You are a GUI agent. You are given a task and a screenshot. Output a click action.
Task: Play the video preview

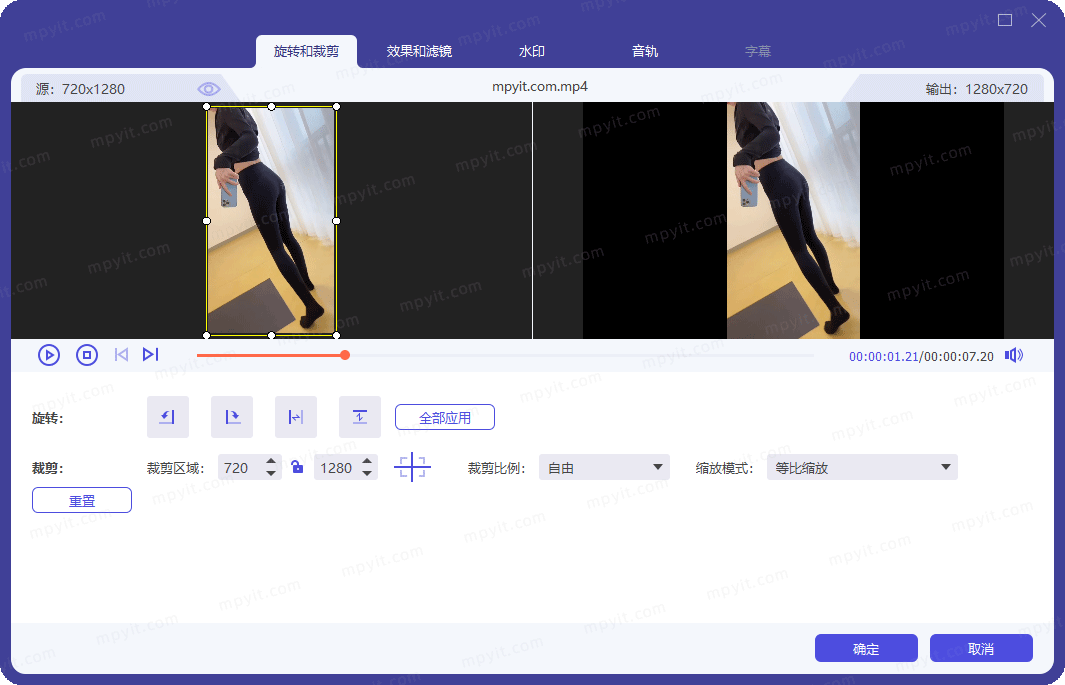tap(49, 355)
